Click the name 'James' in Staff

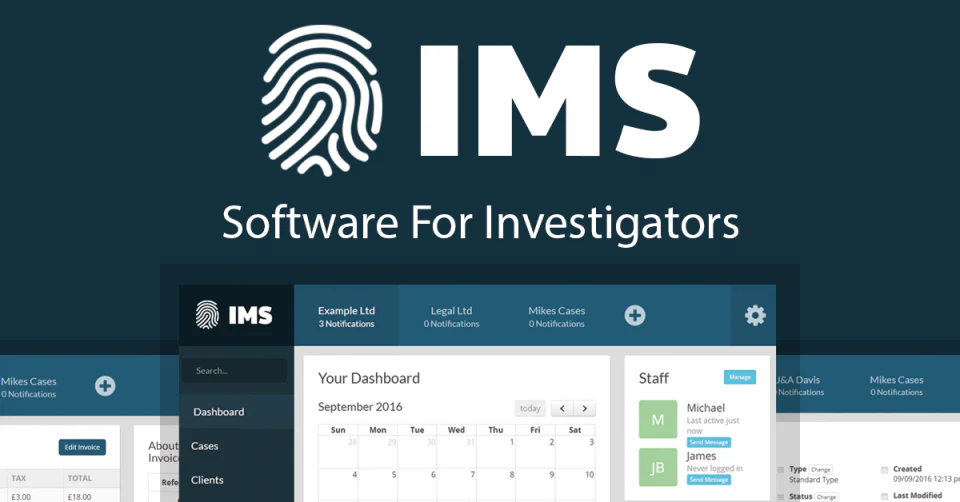tap(702, 456)
